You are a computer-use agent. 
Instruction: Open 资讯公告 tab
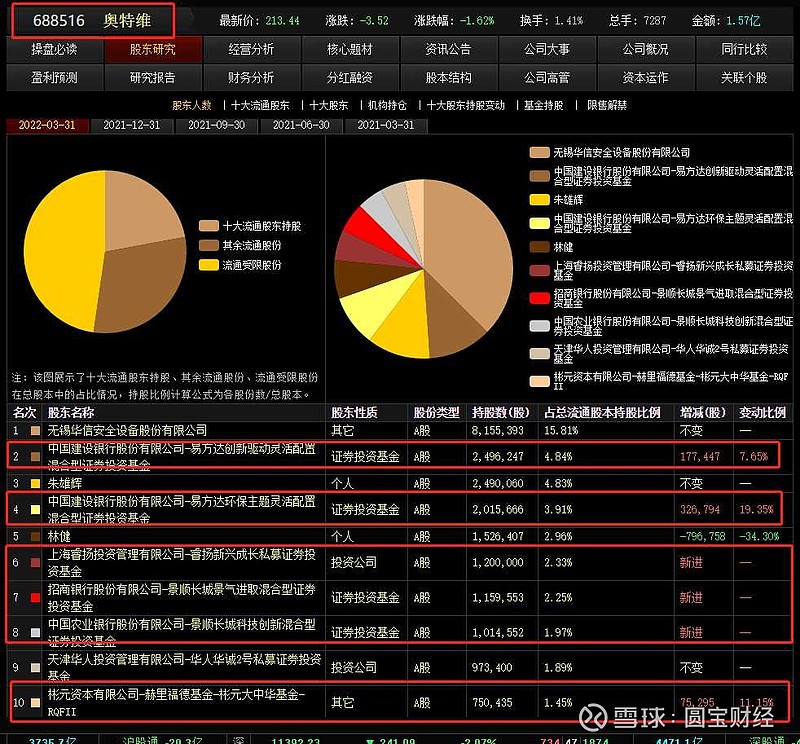click(448, 49)
